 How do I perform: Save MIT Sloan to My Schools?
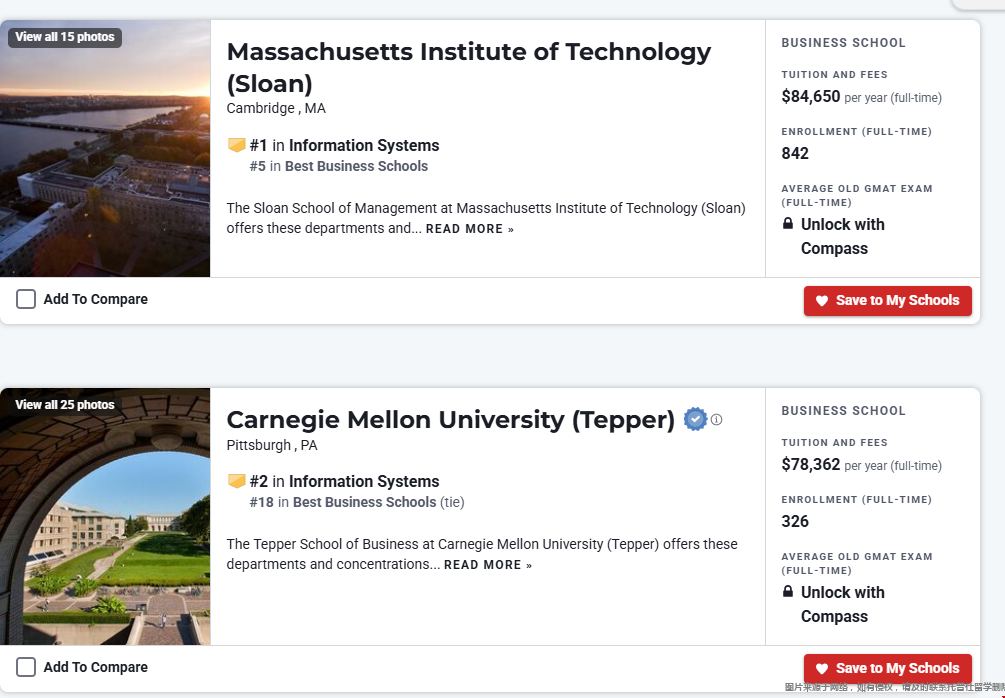(888, 301)
